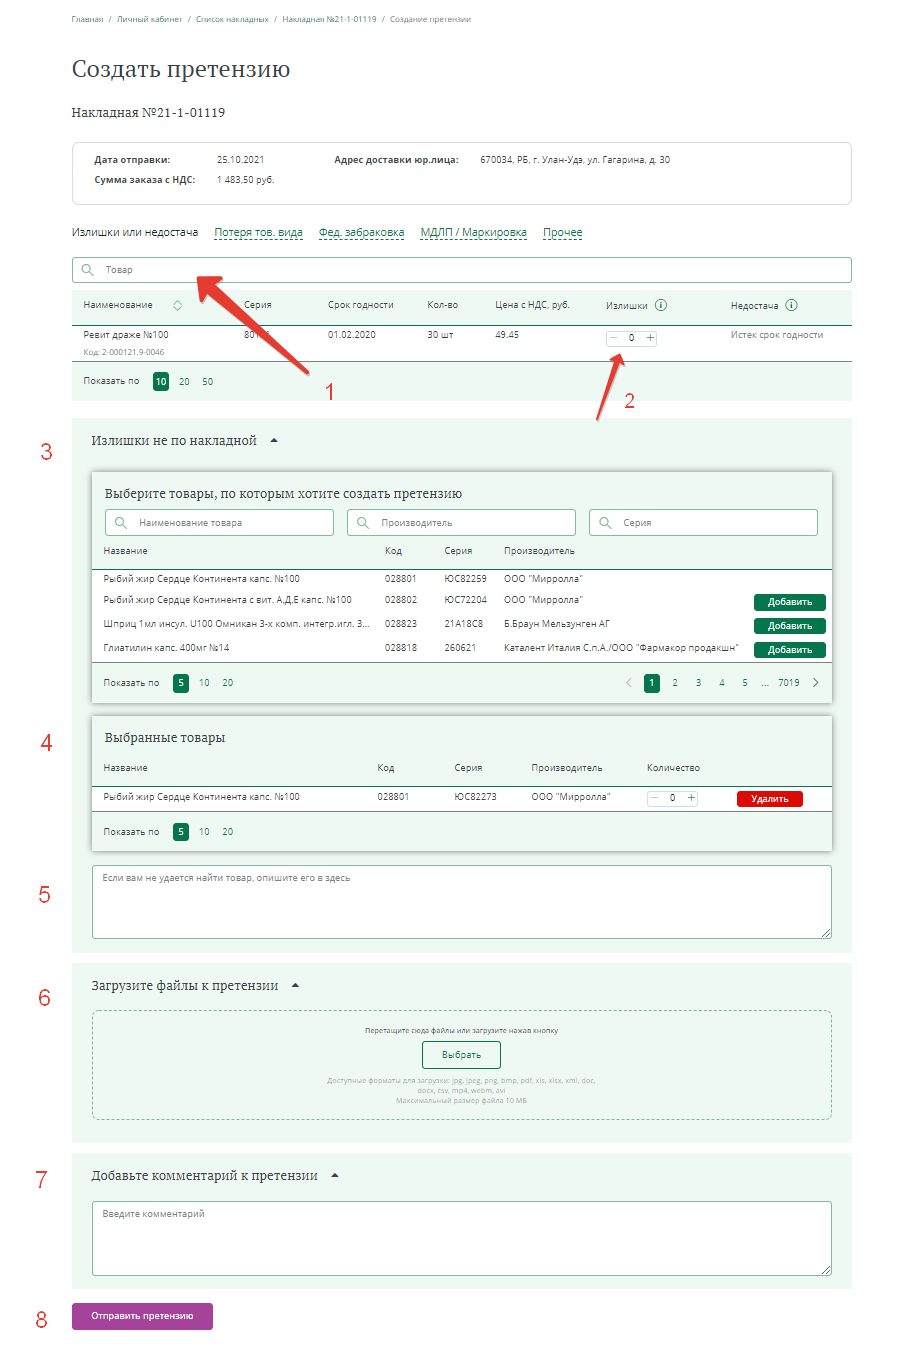Add Шприц 1мл инсул. to claim
Screen dimensions: 908x1363
(789, 626)
